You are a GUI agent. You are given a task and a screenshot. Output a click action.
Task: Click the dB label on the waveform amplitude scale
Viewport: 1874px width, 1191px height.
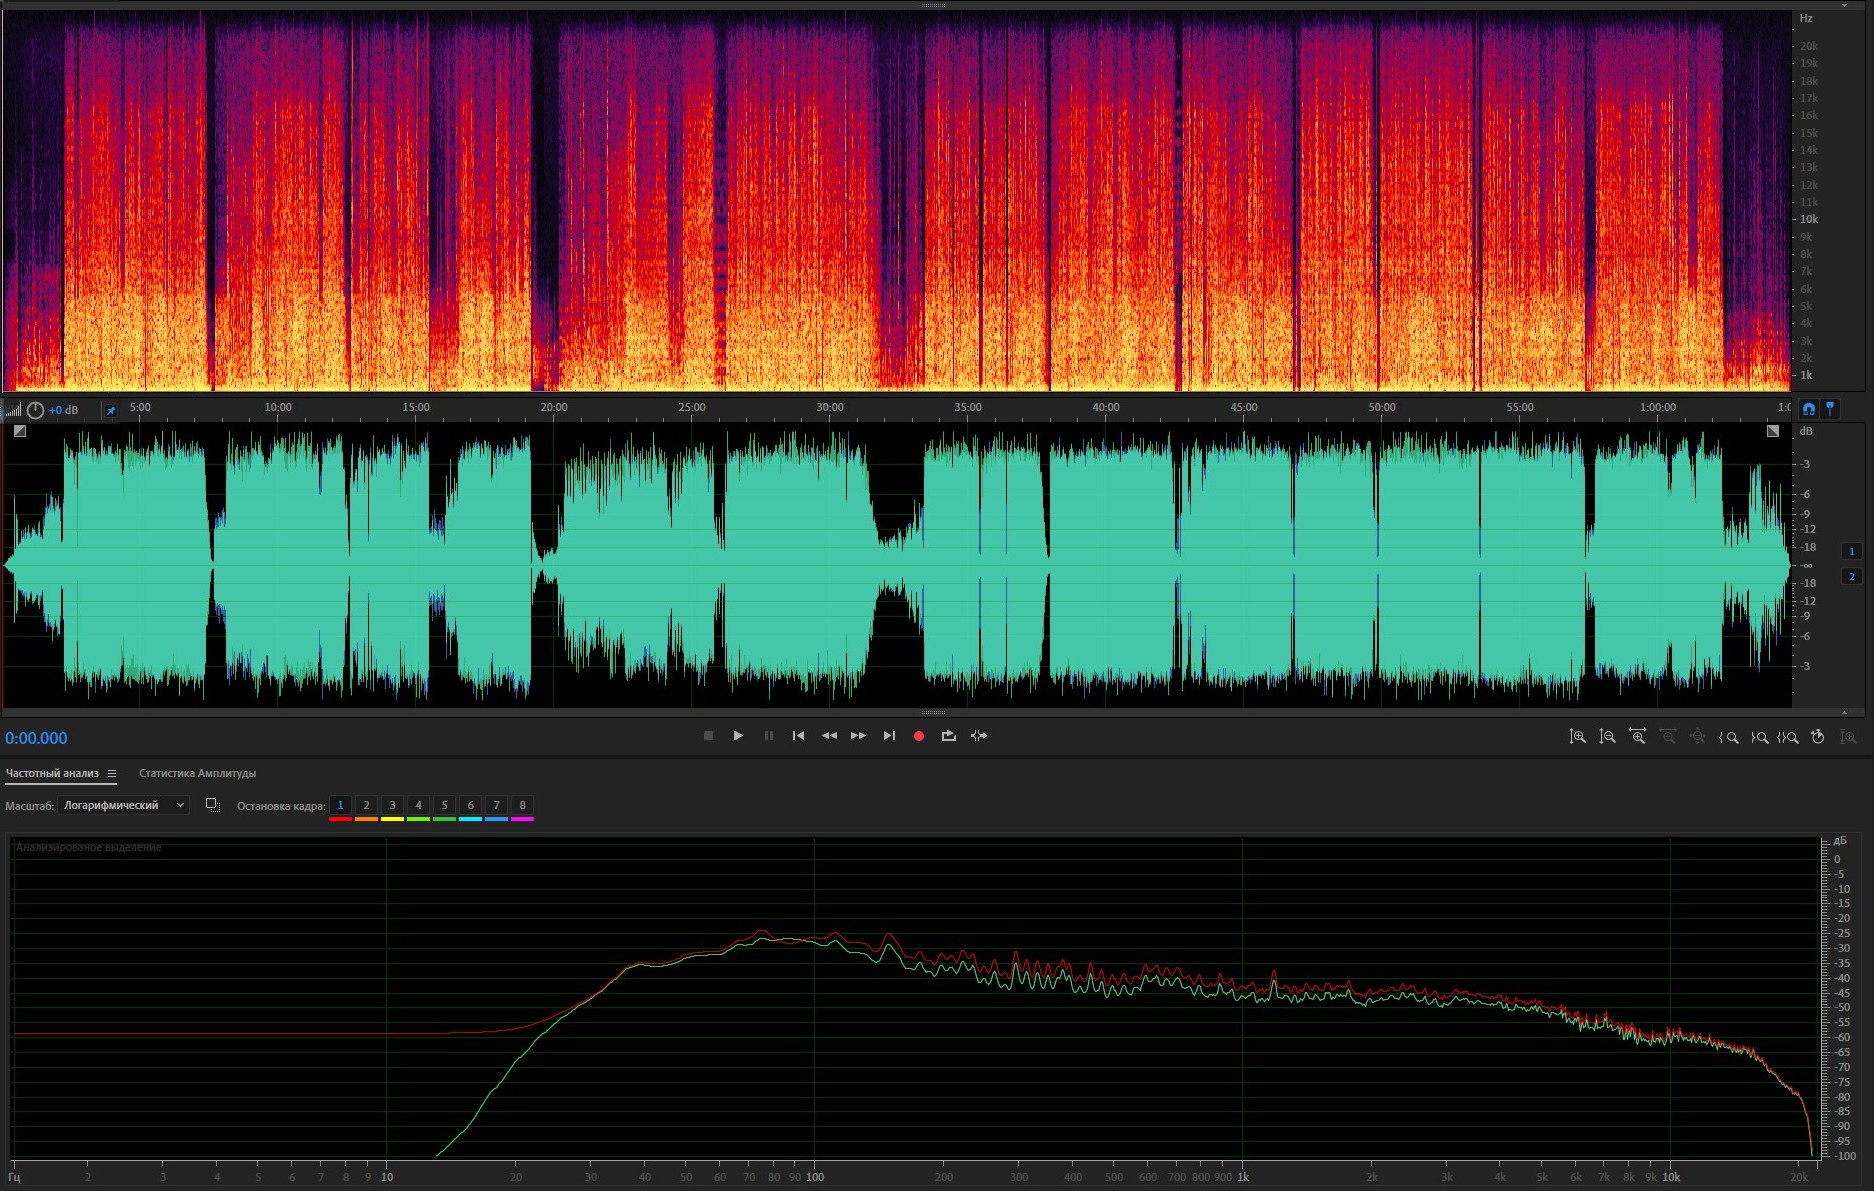pyautogui.click(x=1806, y=431)
